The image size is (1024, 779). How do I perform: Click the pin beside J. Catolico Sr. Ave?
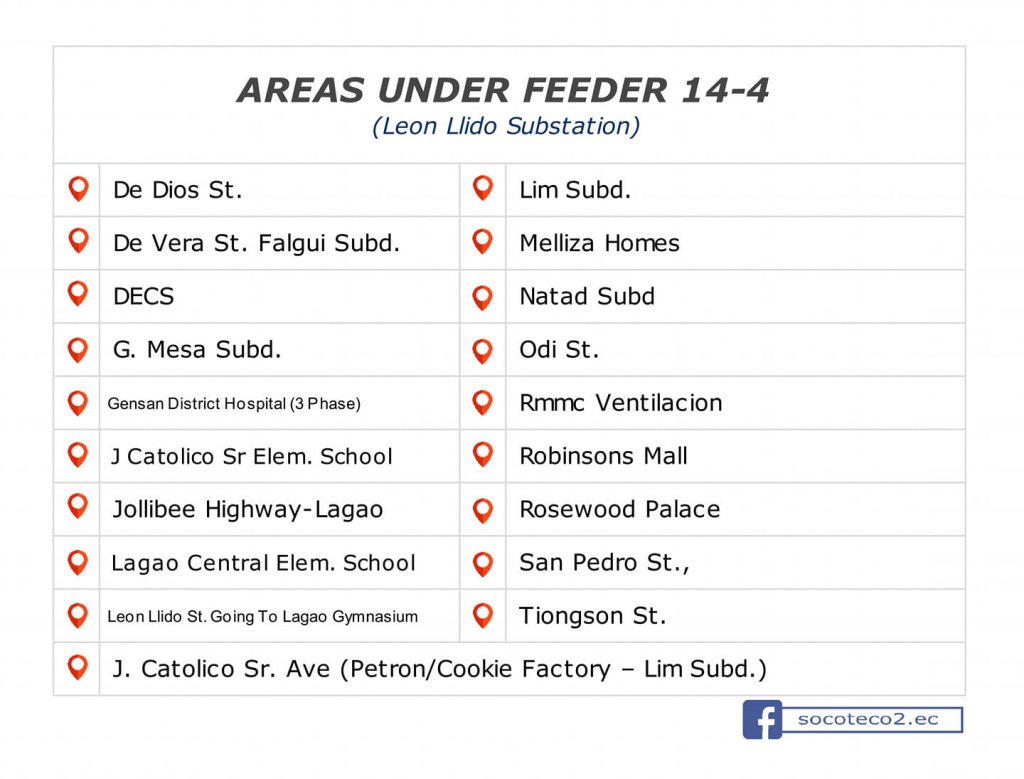click(78, 667)
